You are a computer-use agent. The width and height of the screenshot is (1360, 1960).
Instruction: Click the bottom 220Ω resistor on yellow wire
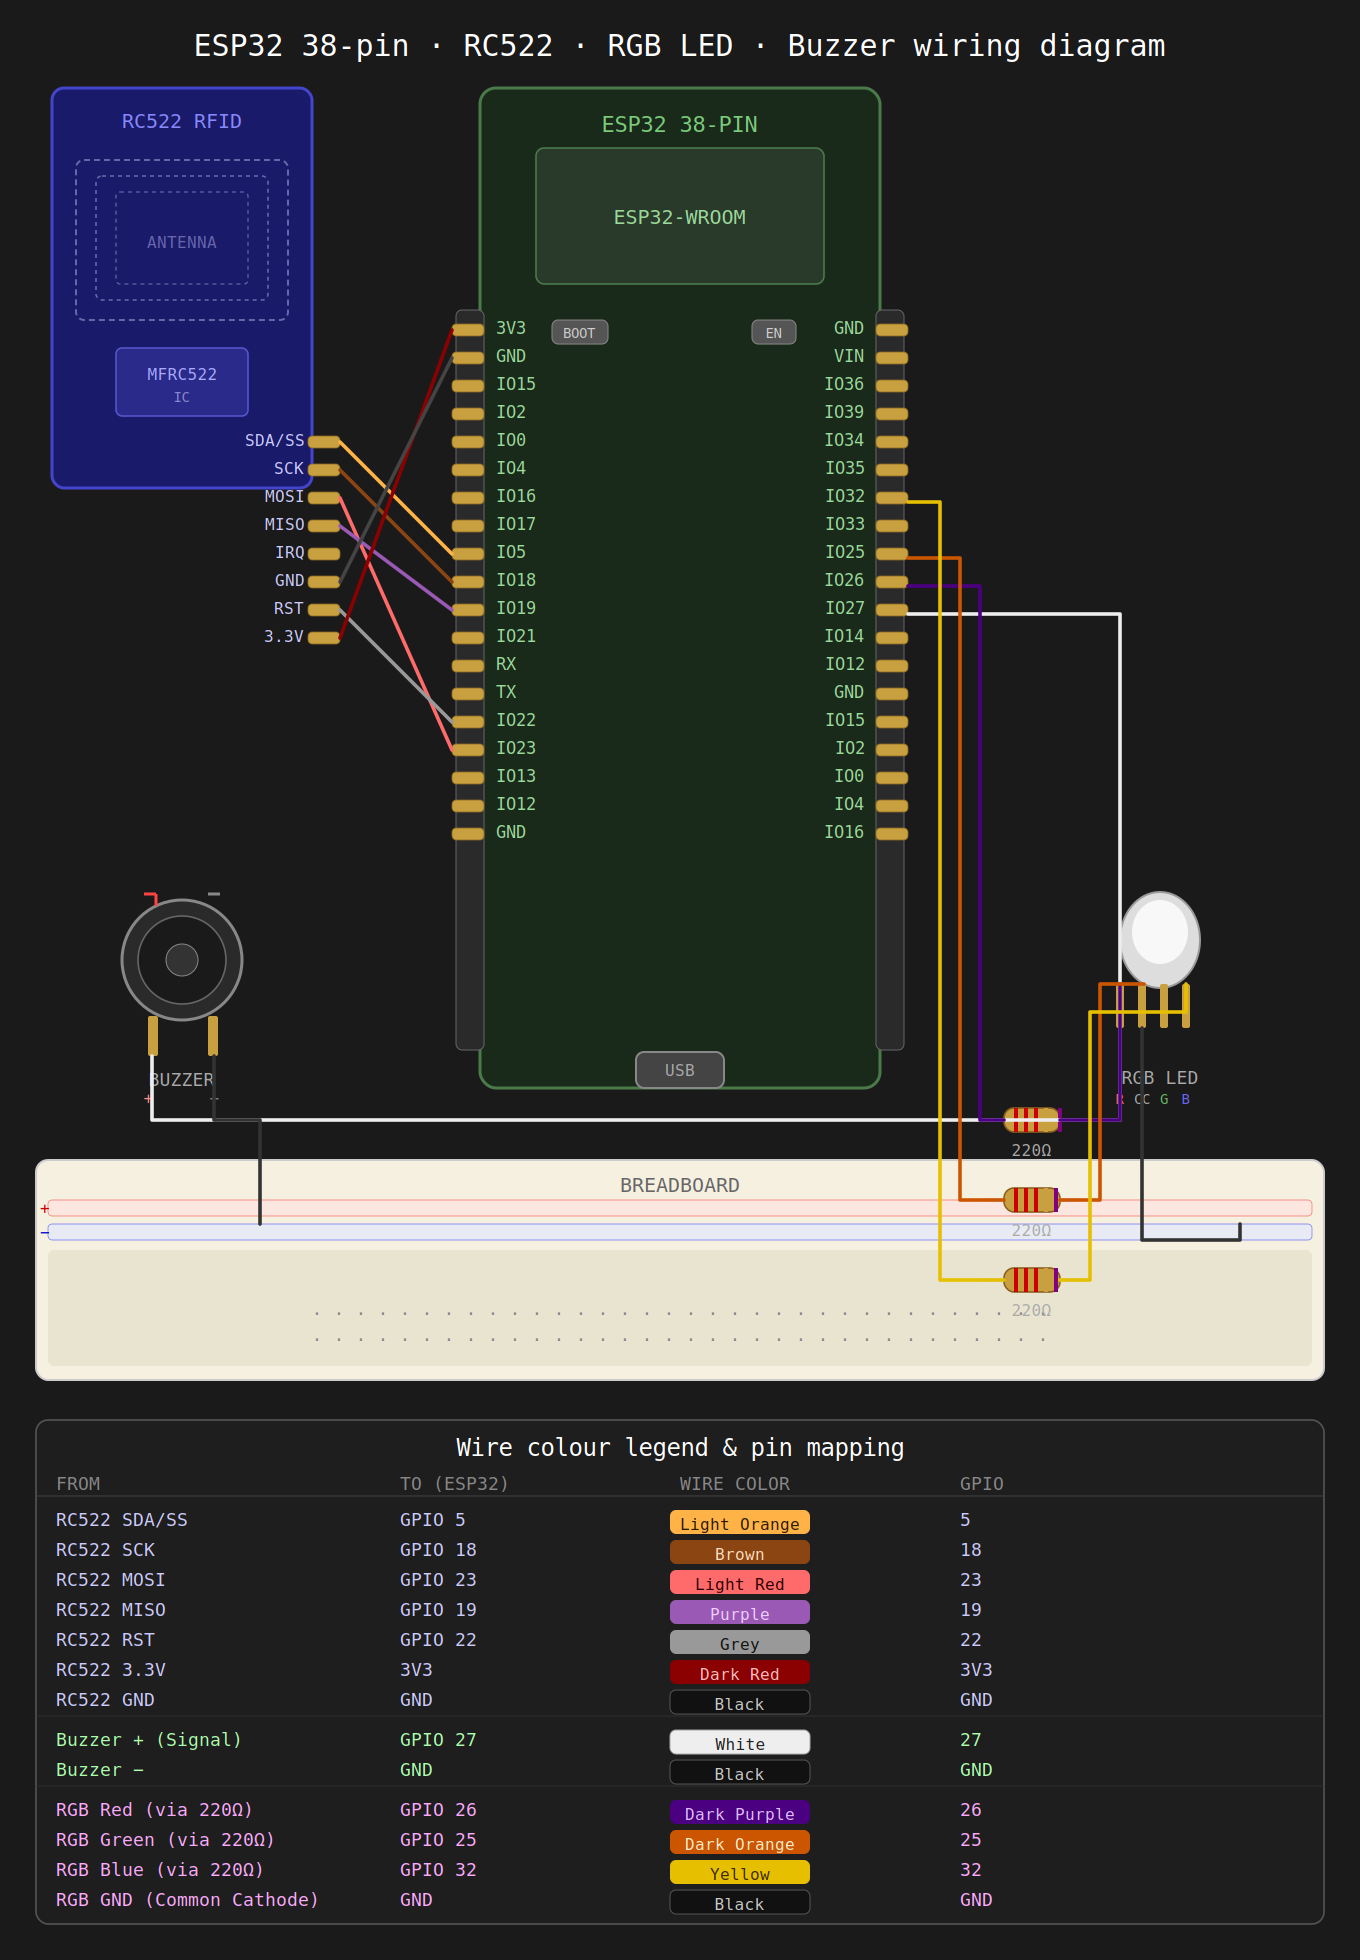(1032, 1280)
